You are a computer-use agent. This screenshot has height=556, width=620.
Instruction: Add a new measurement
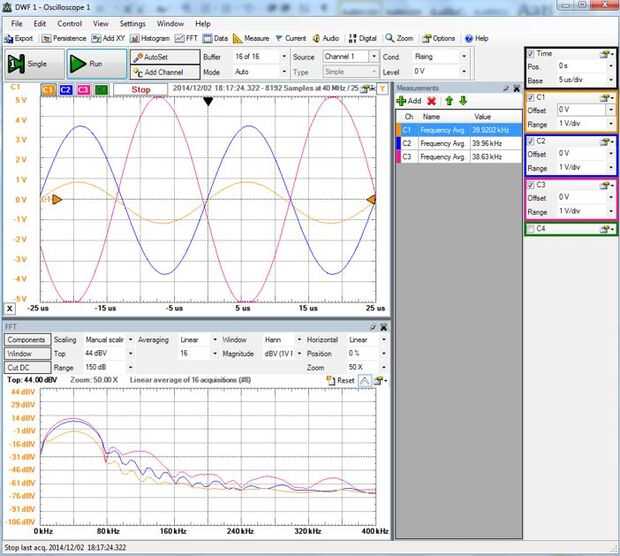410,101
